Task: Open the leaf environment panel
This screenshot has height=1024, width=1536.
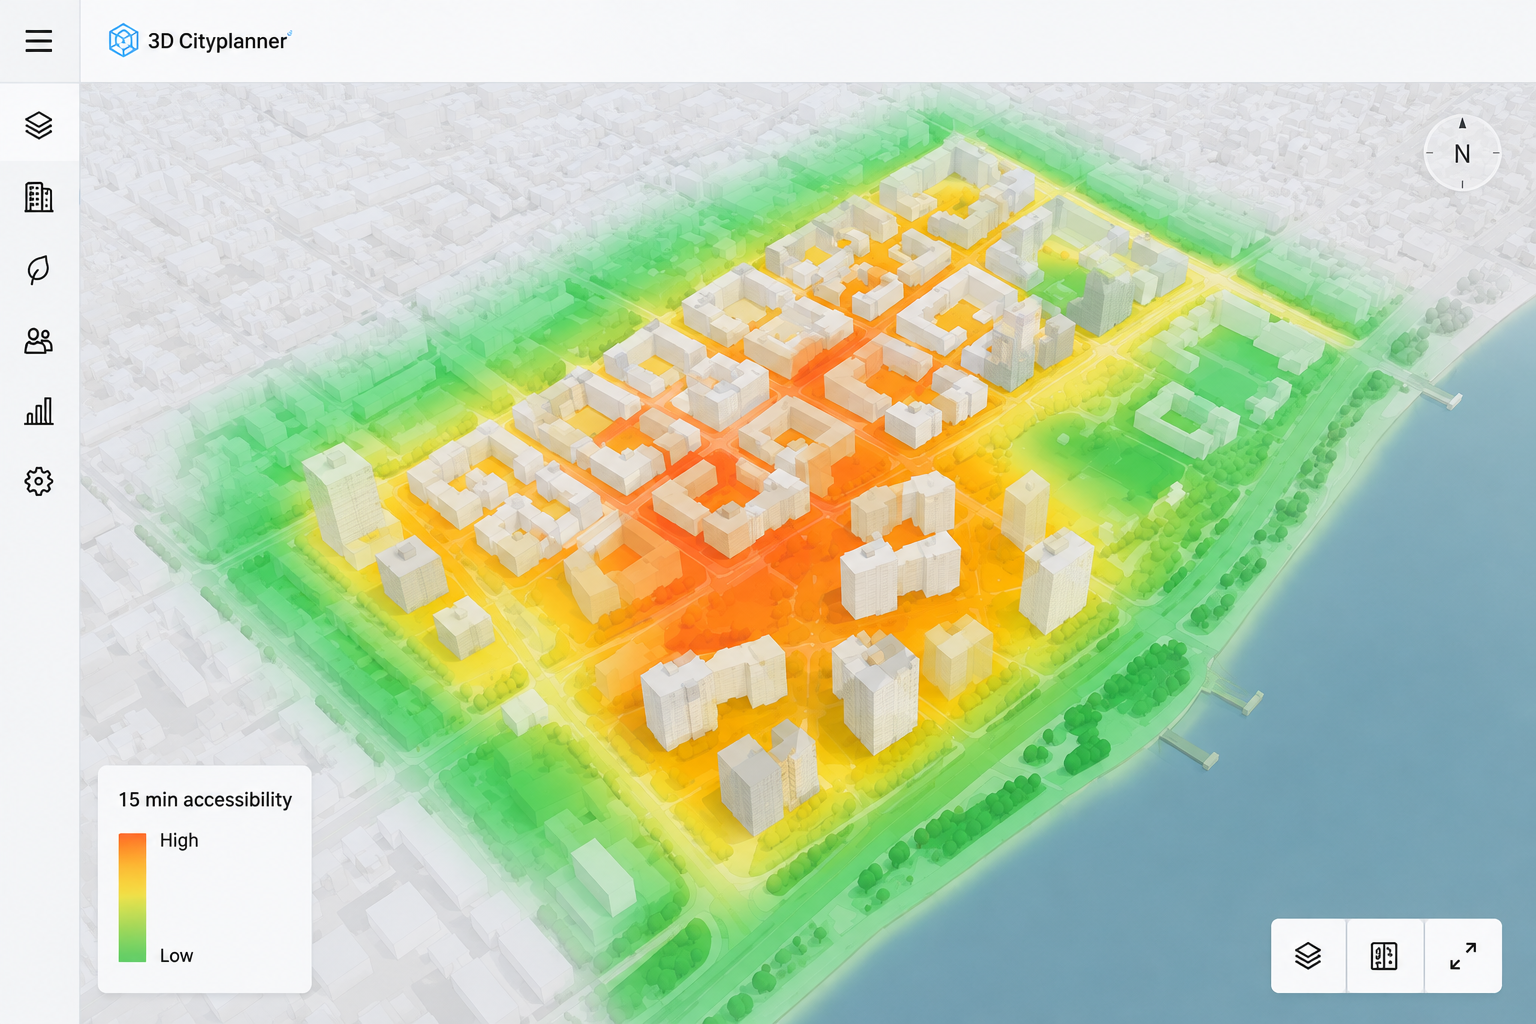Action: pos(39,269)
